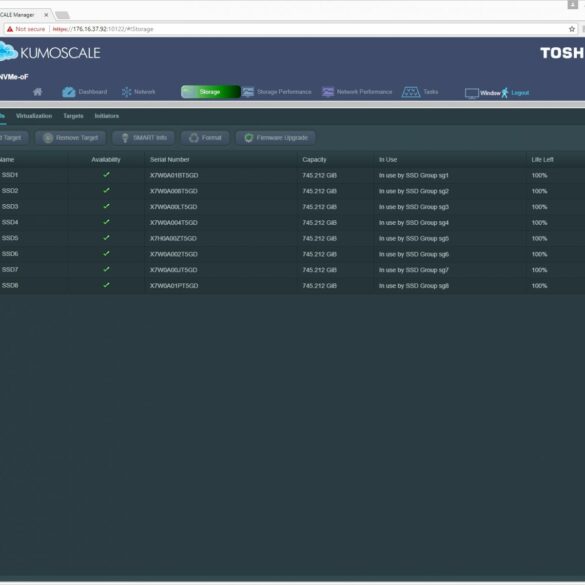Click the KumoScale cloud logo

tap(8, 51)
